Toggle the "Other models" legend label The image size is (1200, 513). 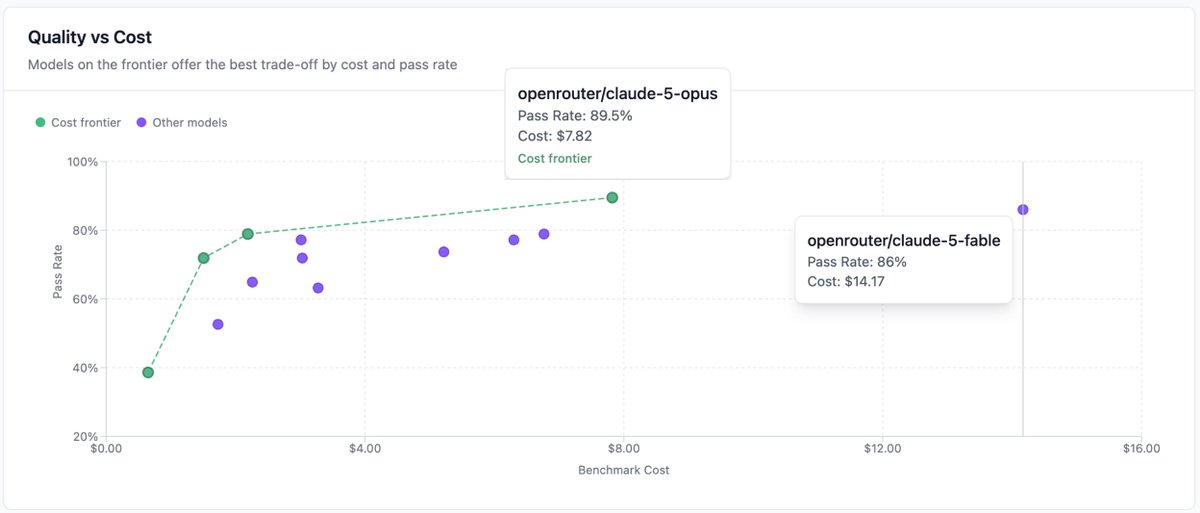point(190,123)
